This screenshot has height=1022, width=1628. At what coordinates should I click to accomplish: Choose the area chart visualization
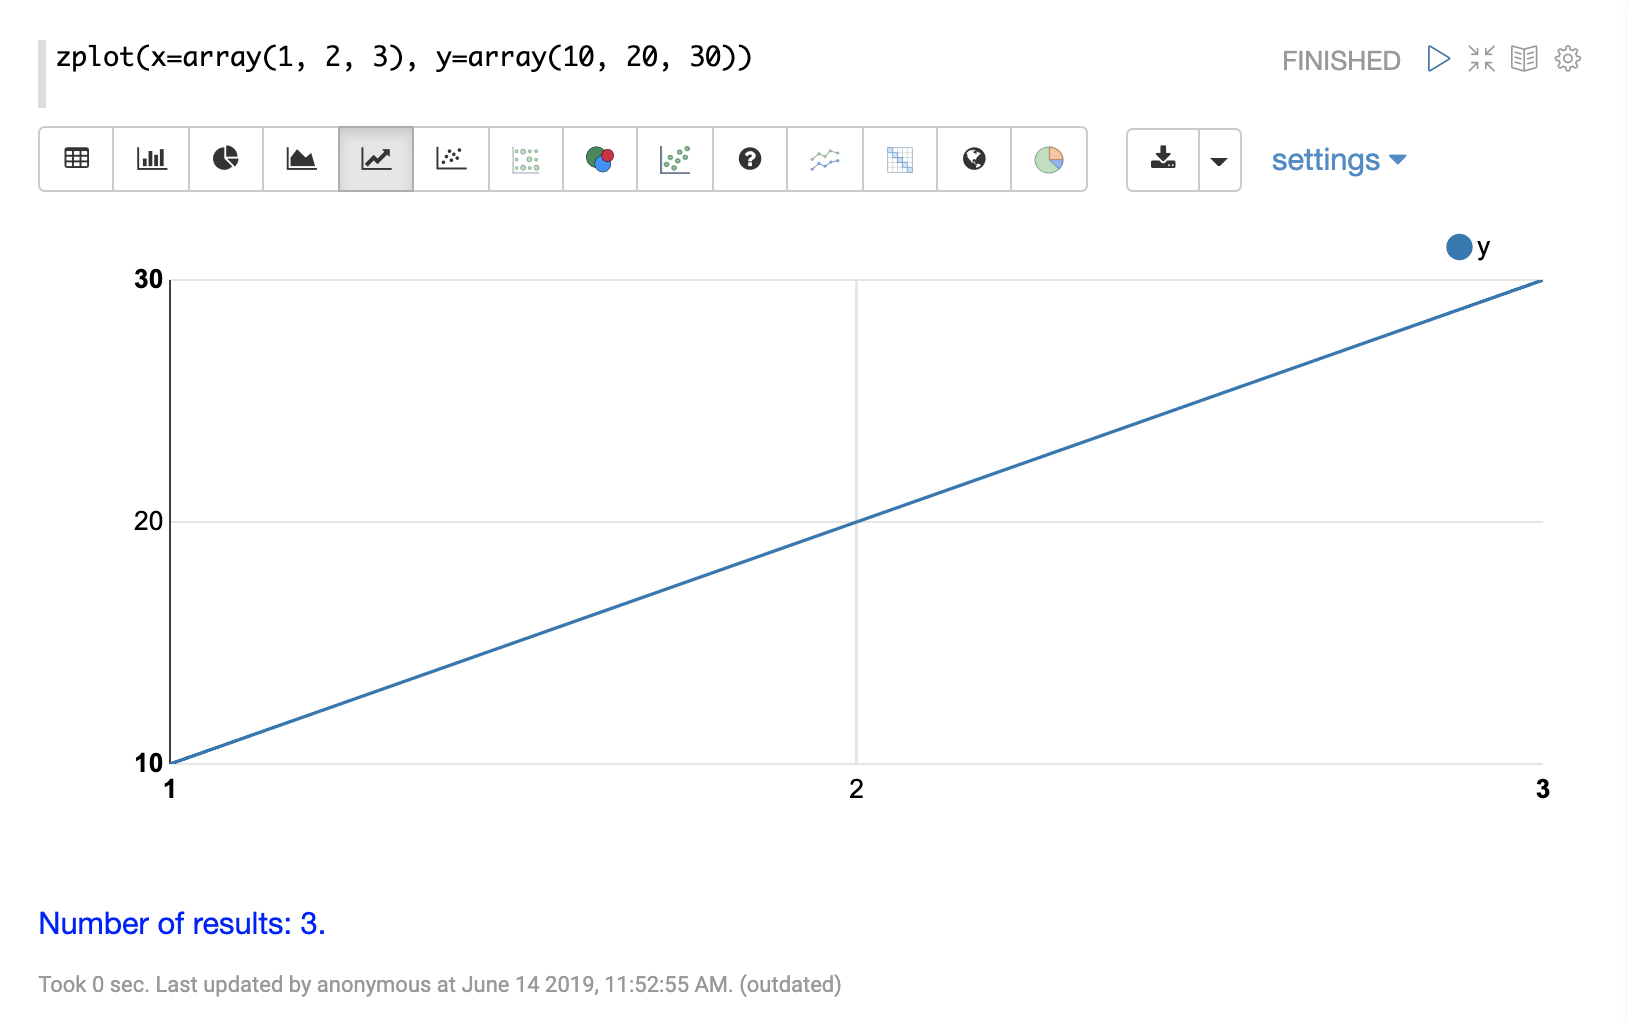301,159
